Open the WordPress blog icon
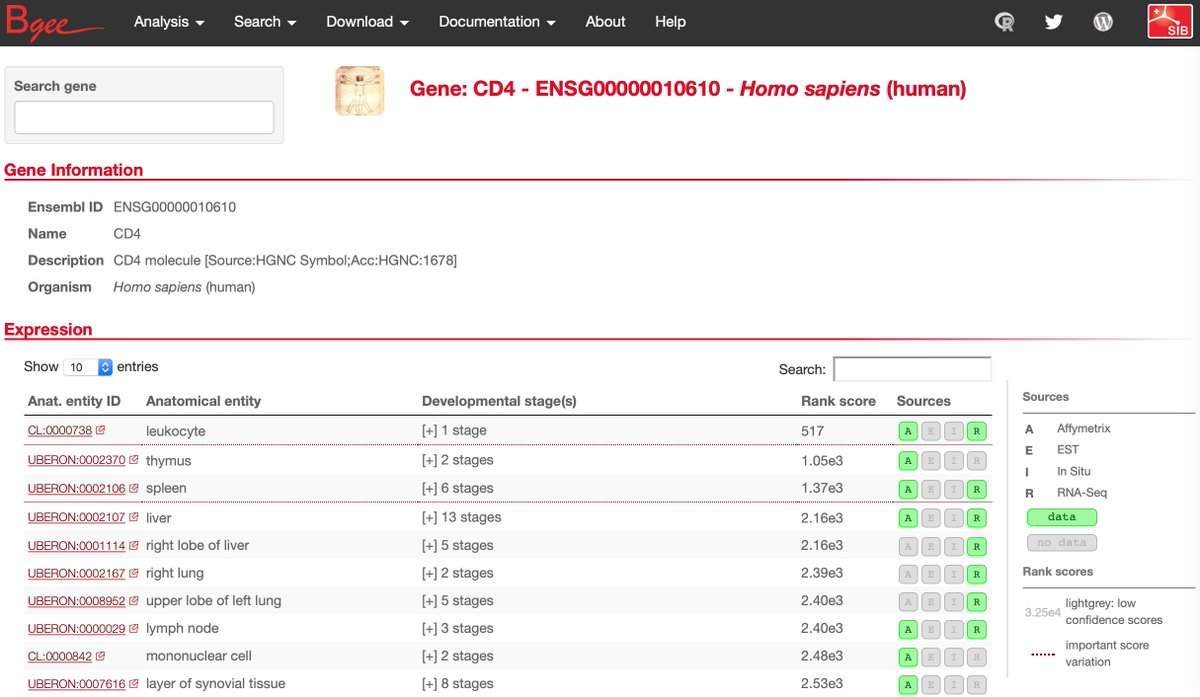Screen dimensions: 1200x697 tap(1103, 22)
